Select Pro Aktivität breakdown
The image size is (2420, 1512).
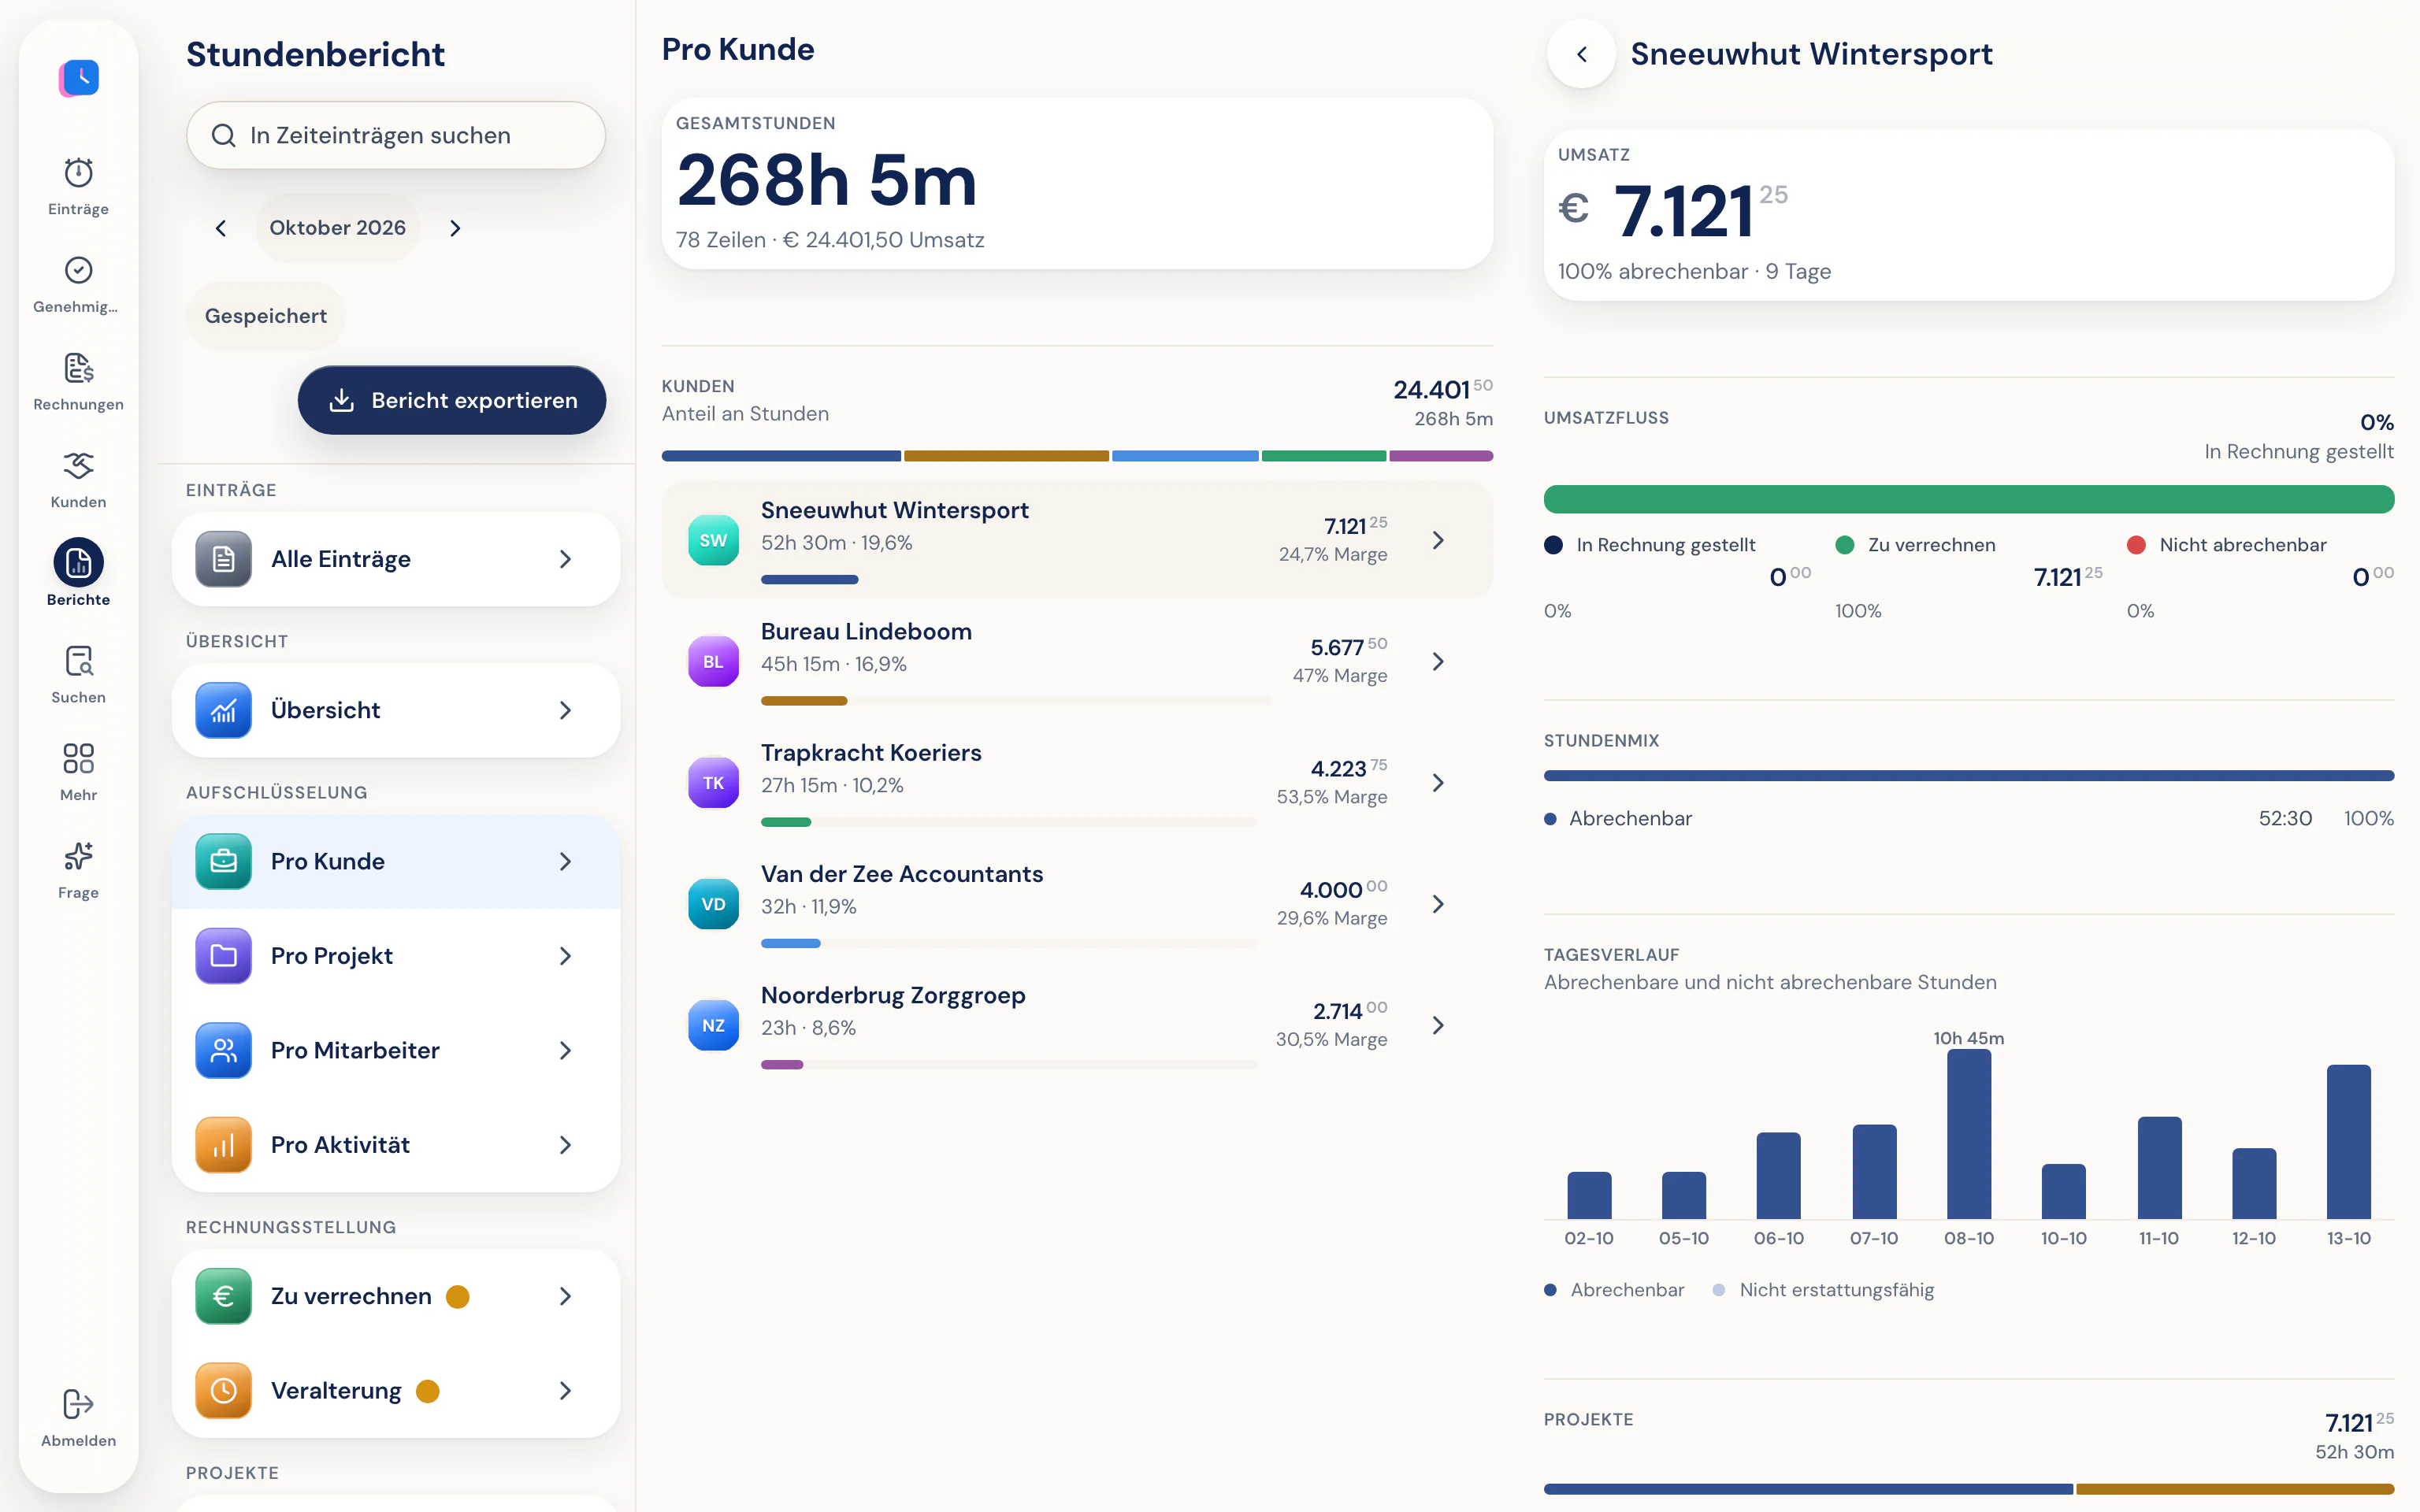pos(396,1145)
